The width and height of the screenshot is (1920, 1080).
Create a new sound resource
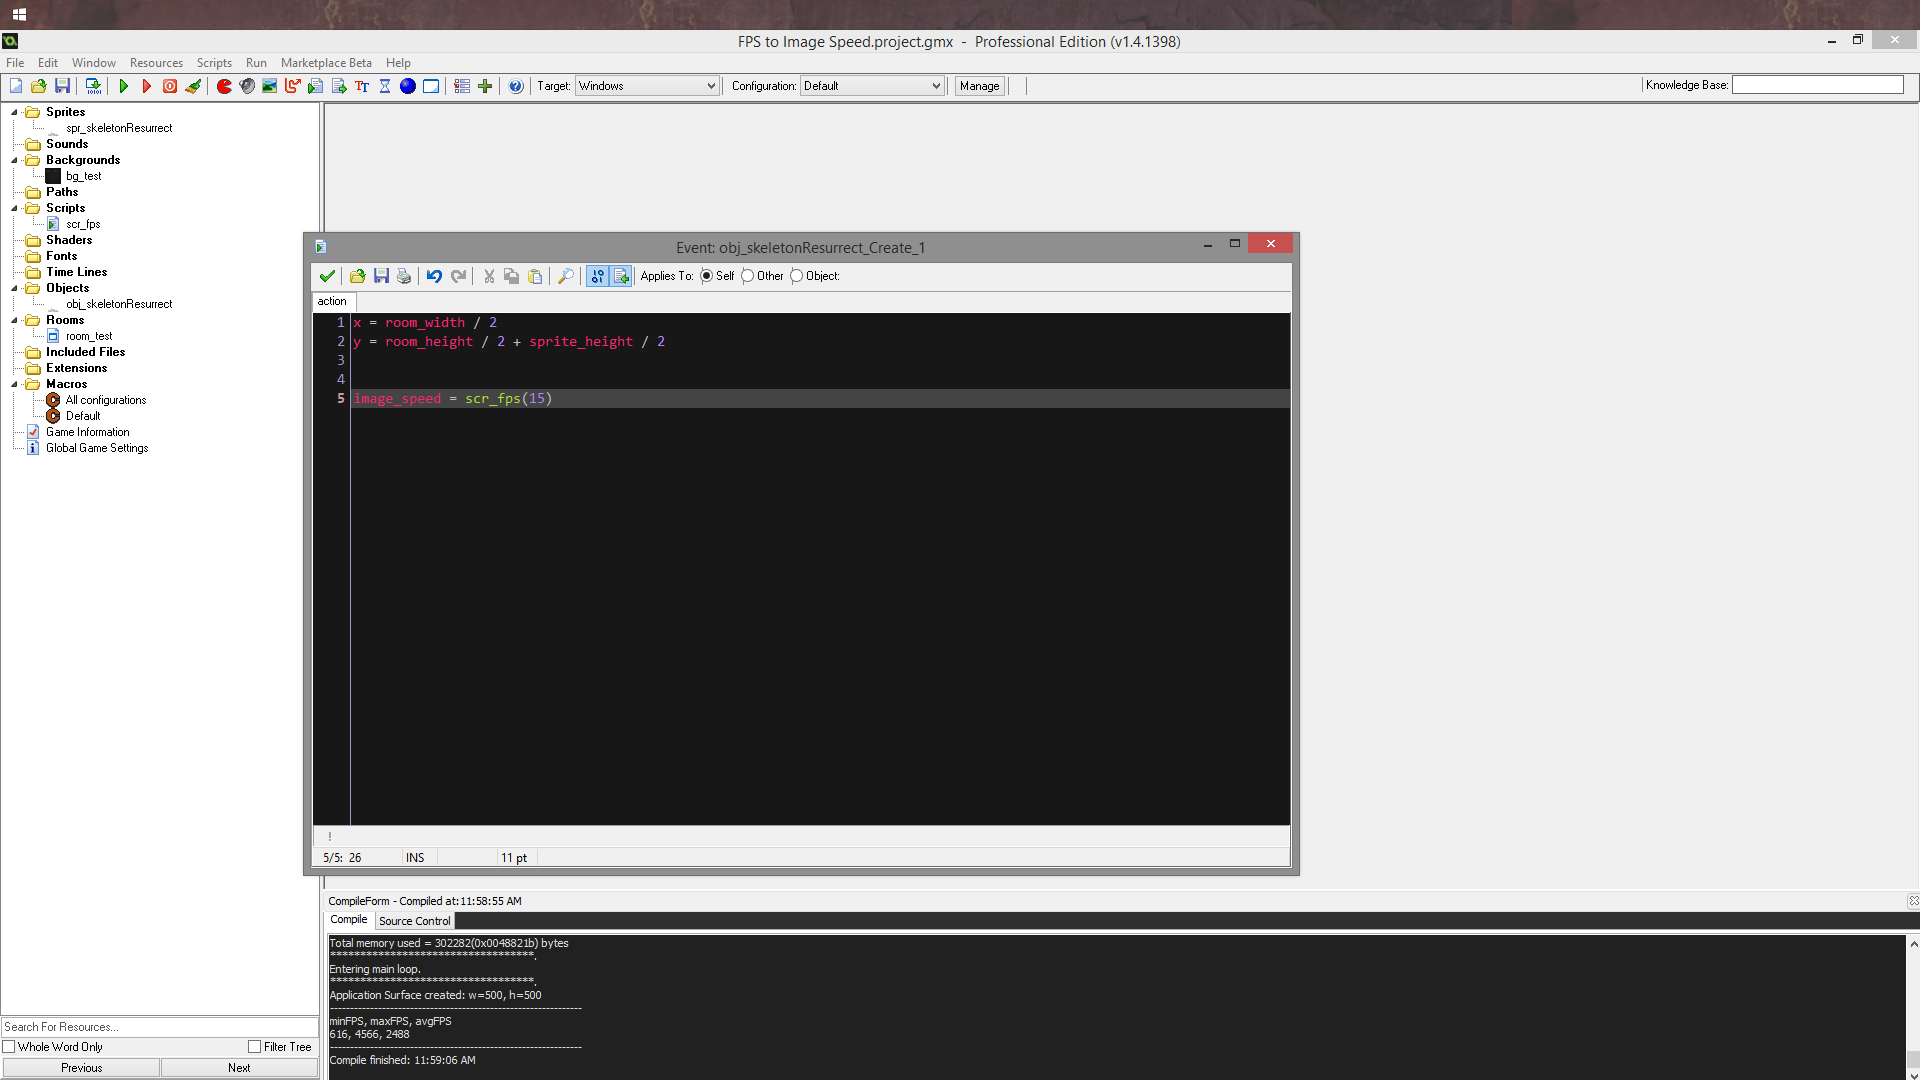247,86
